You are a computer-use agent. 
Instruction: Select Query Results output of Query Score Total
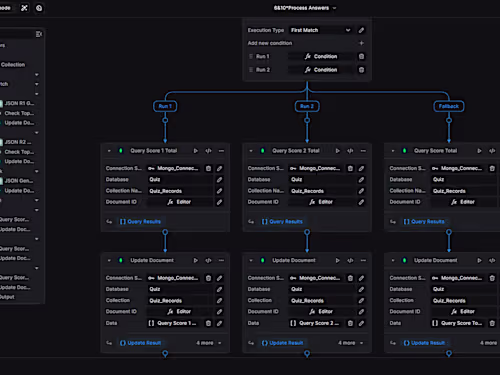(424, 221)
